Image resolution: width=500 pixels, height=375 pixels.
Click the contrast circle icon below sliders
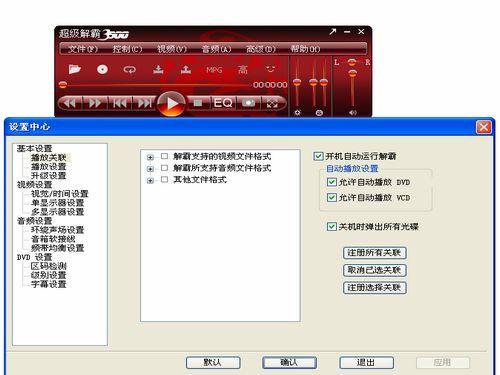tap(319, 113)
